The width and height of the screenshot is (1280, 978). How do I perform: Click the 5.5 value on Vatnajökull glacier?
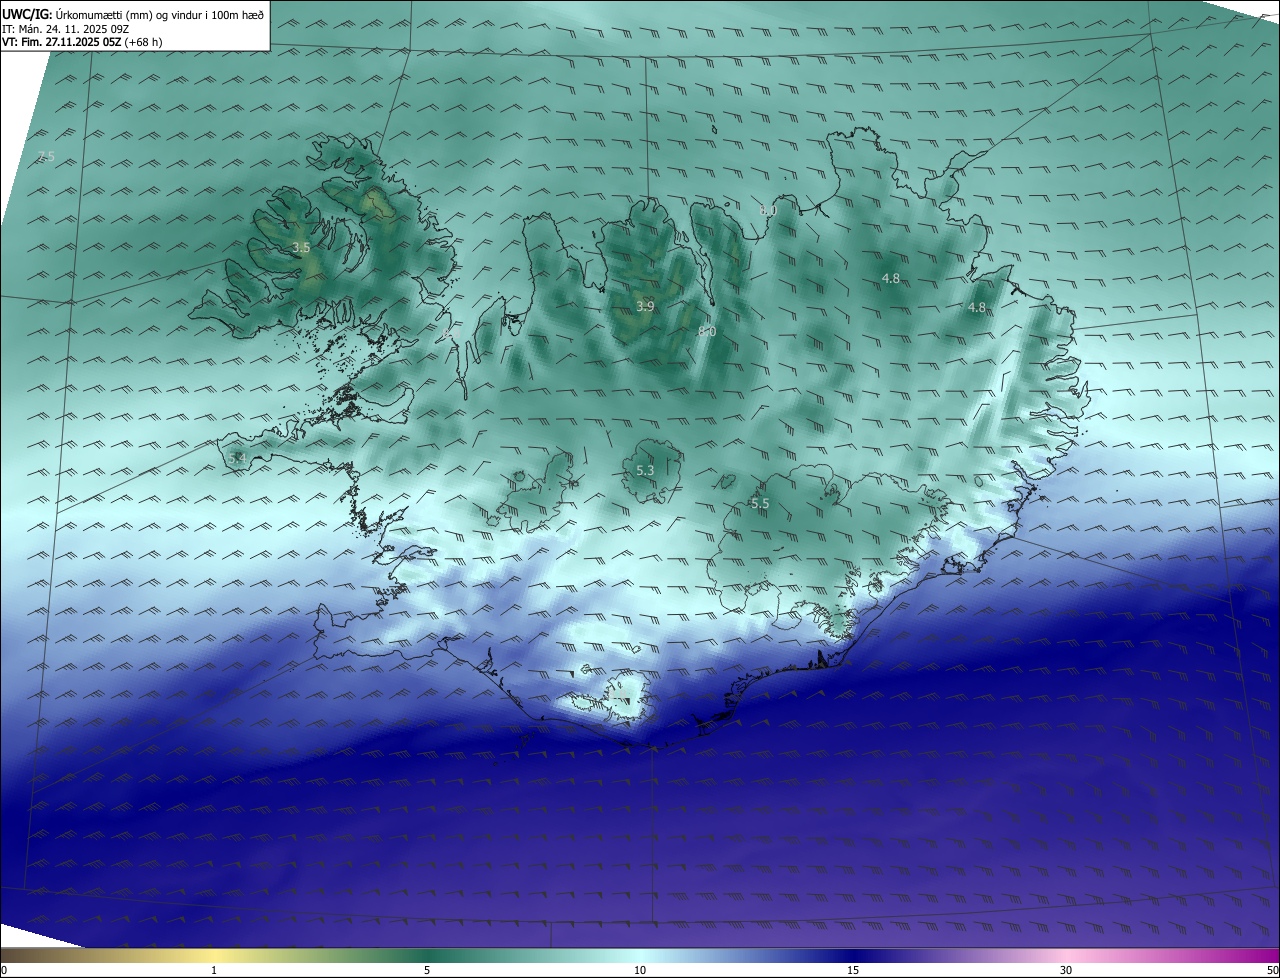click(x=760, y=504)
